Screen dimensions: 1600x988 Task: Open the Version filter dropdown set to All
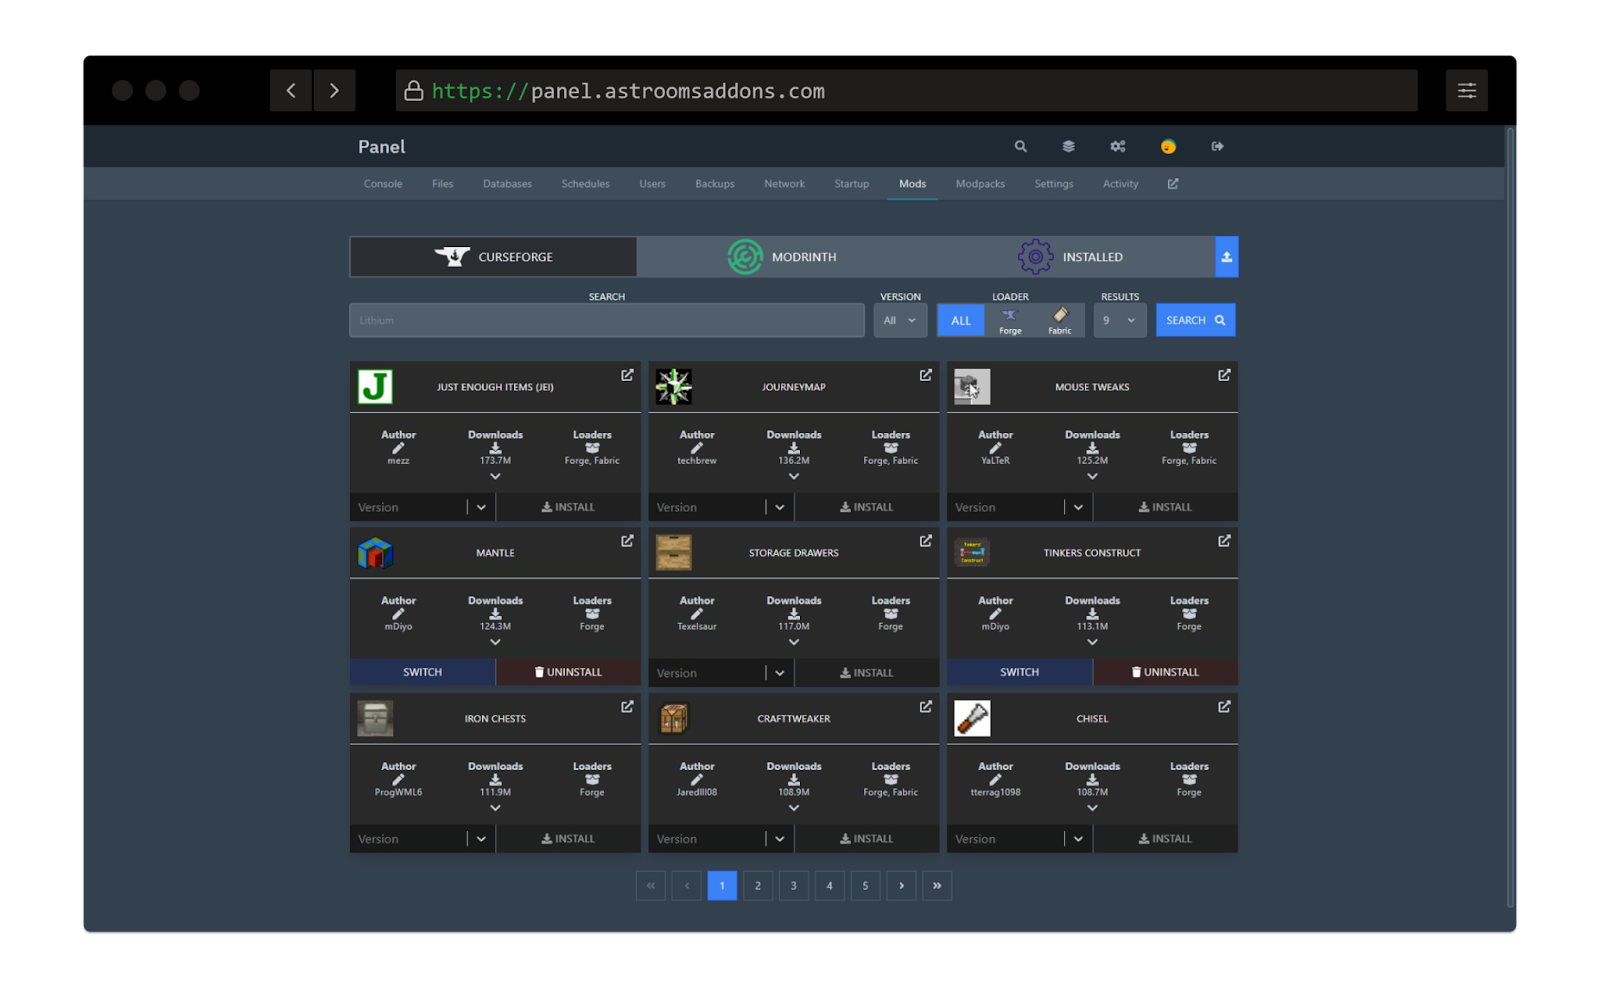coord(900,321)
